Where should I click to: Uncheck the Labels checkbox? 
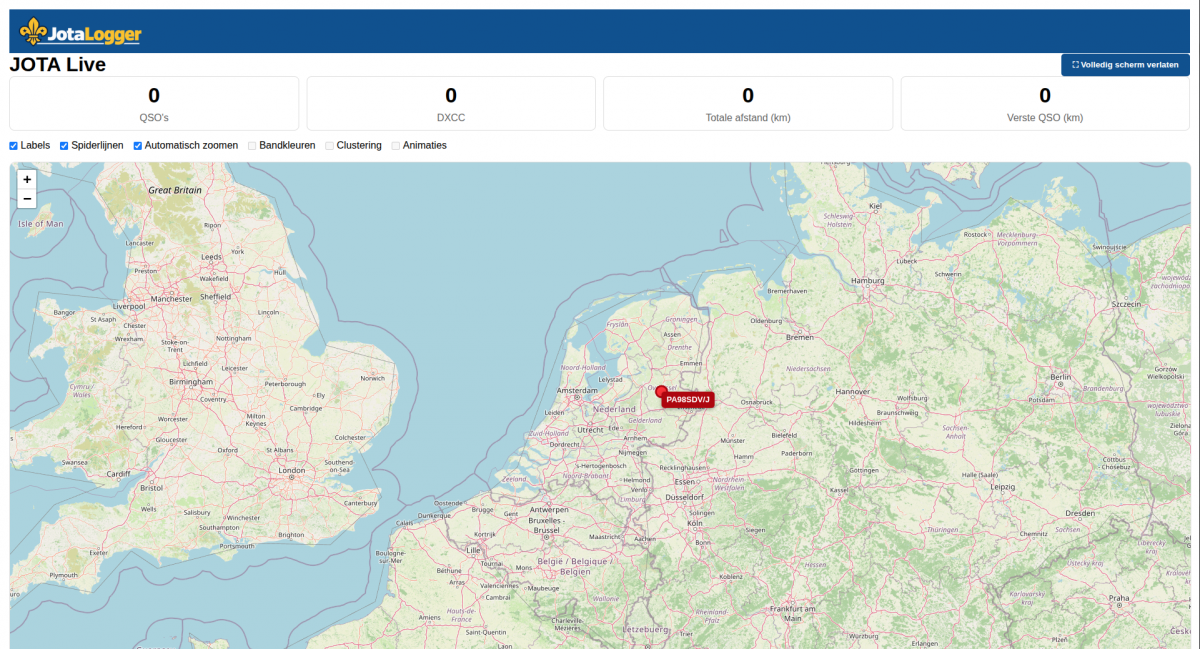14,145
